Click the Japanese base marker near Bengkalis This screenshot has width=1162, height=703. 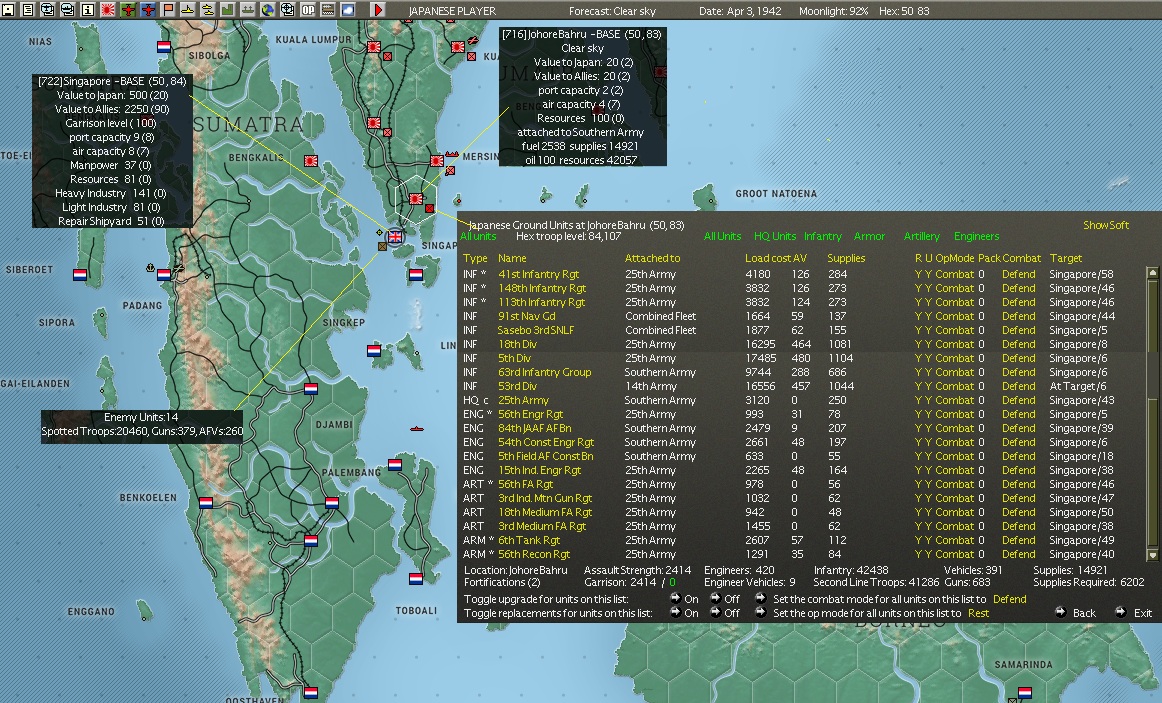click(311, 161)
